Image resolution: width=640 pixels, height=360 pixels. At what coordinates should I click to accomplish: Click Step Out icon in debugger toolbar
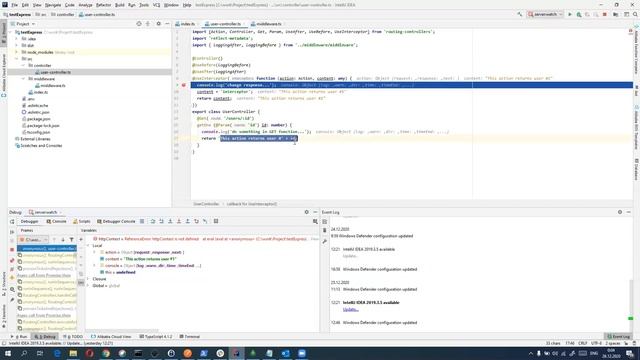187,221
